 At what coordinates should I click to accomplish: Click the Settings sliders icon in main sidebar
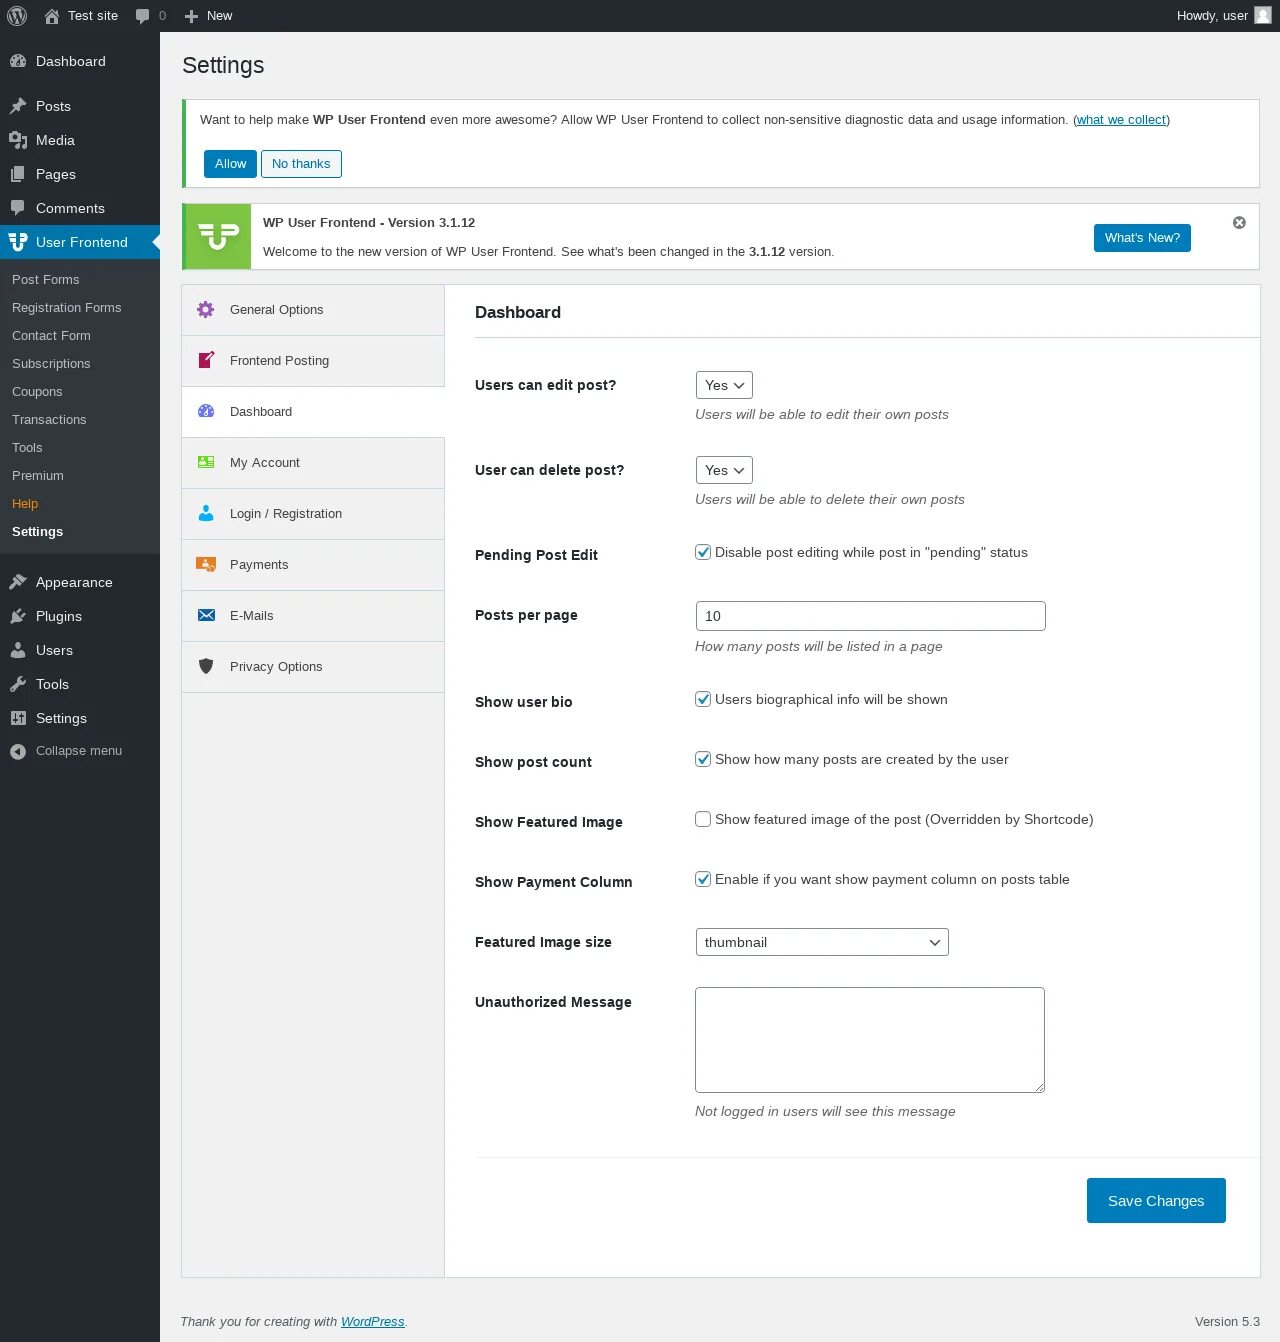point(18,718)
